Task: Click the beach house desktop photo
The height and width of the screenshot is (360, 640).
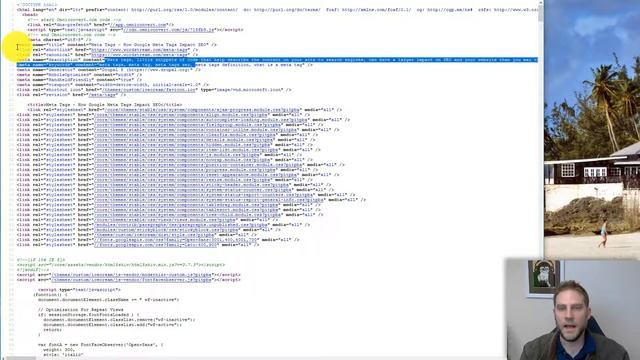Action: [592, 129]
